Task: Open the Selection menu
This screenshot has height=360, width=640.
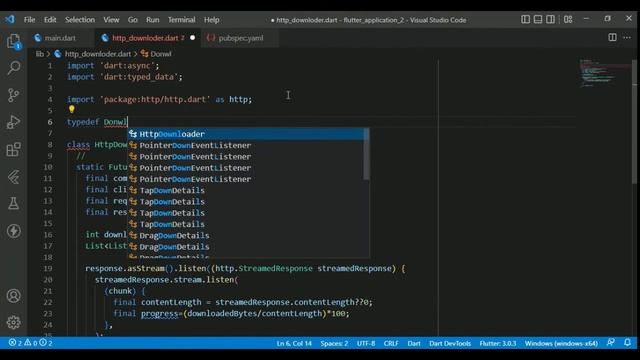Action: pyautogui.click(x=80, y=20)
